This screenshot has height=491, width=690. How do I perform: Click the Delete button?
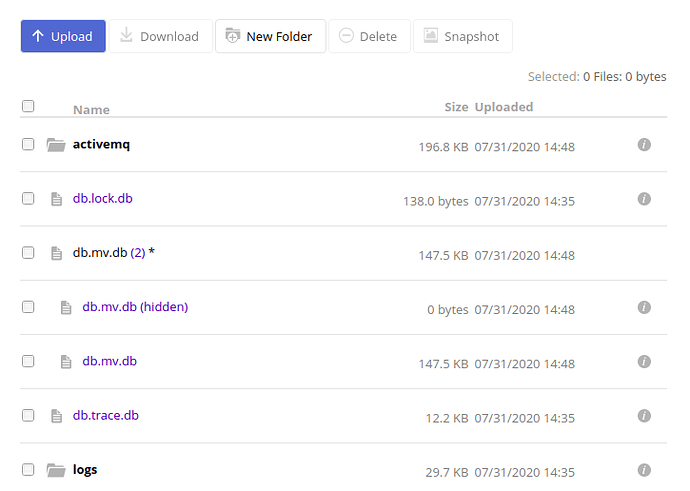(369, 36)
